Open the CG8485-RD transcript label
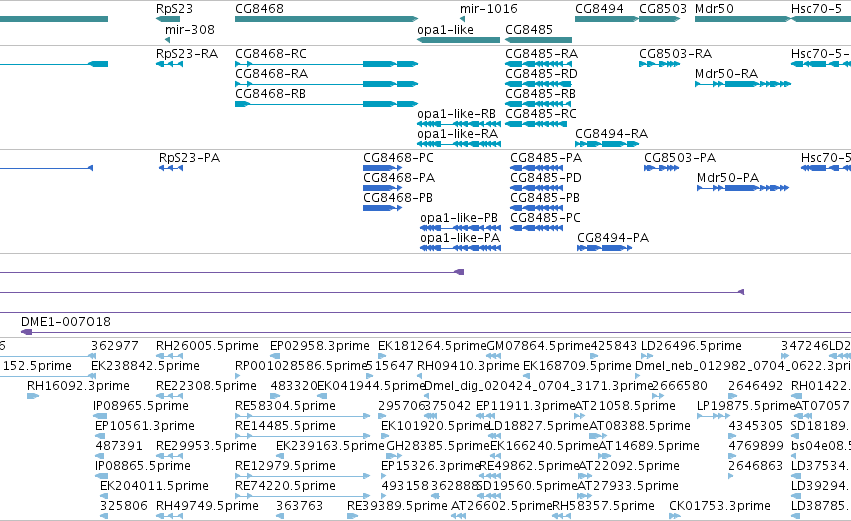Screen dimensions: 851x521 click(541, 74)
